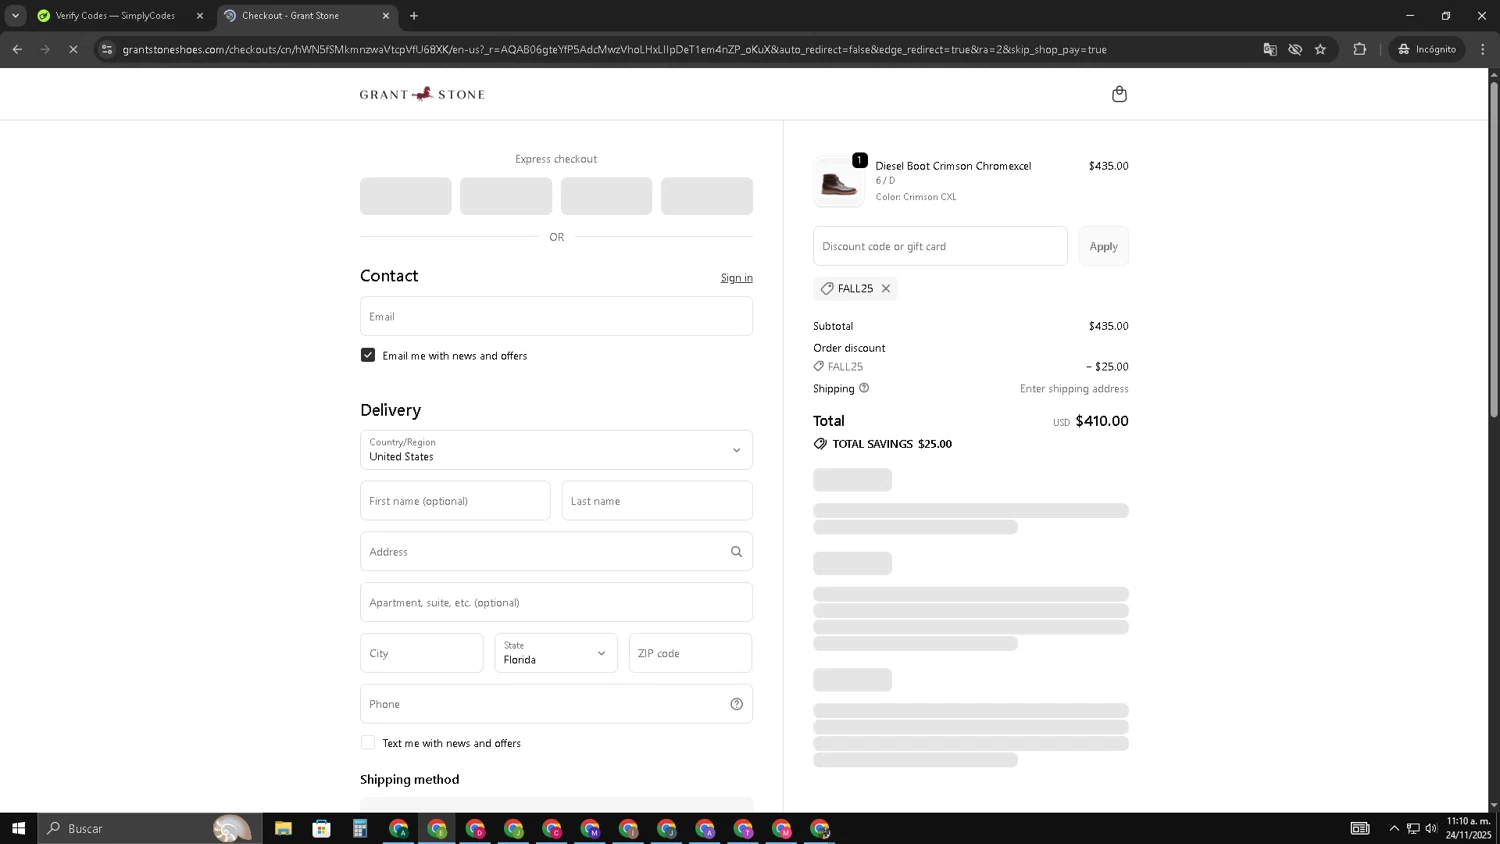This screenshot has width=1500, height=844.
Task: Click the 'Enter shipping address' text
Action: (1074, 389)
